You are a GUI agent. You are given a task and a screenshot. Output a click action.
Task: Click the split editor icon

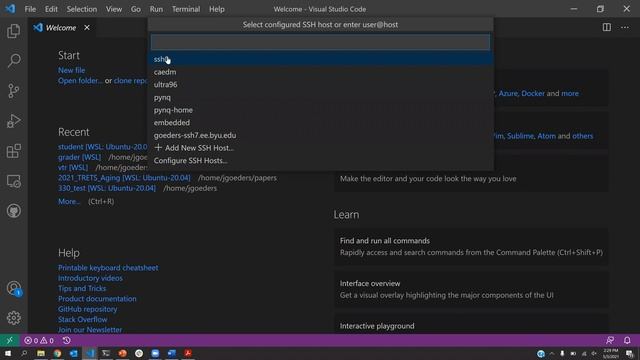pos(607,27)
